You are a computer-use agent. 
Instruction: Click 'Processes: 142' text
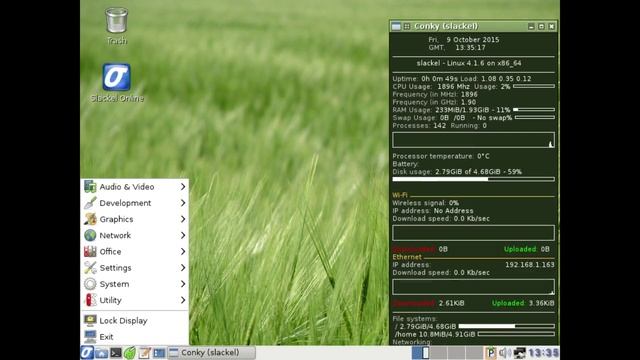tap(419, 126)
